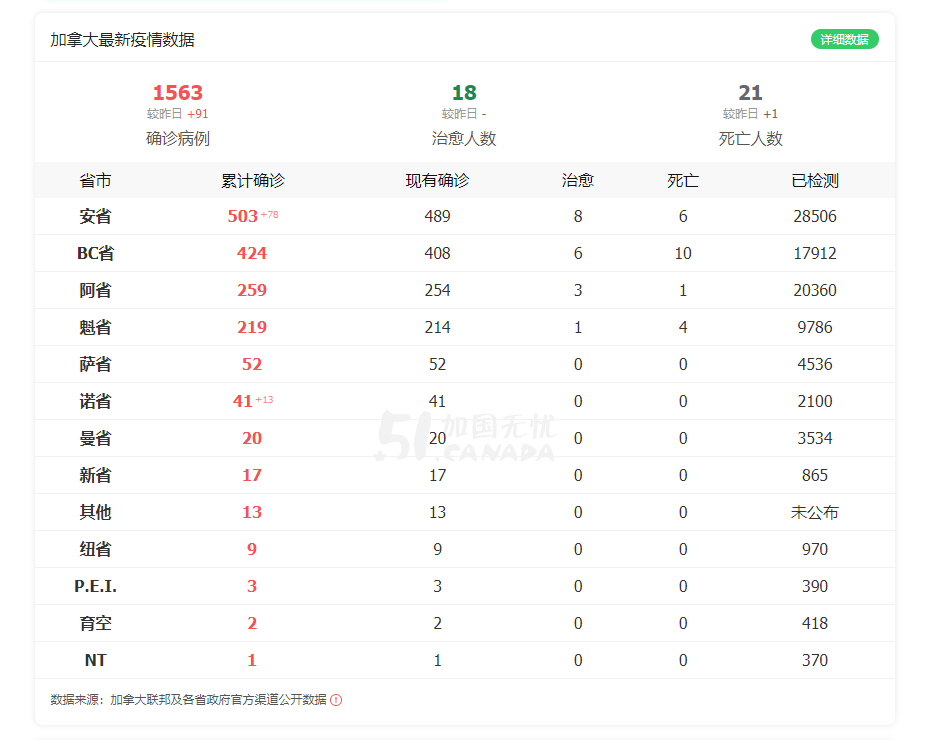The width and height of the screenshot is (927, 740).
Task: Click 纽省 tested value 970
Action: coord(815,549)
